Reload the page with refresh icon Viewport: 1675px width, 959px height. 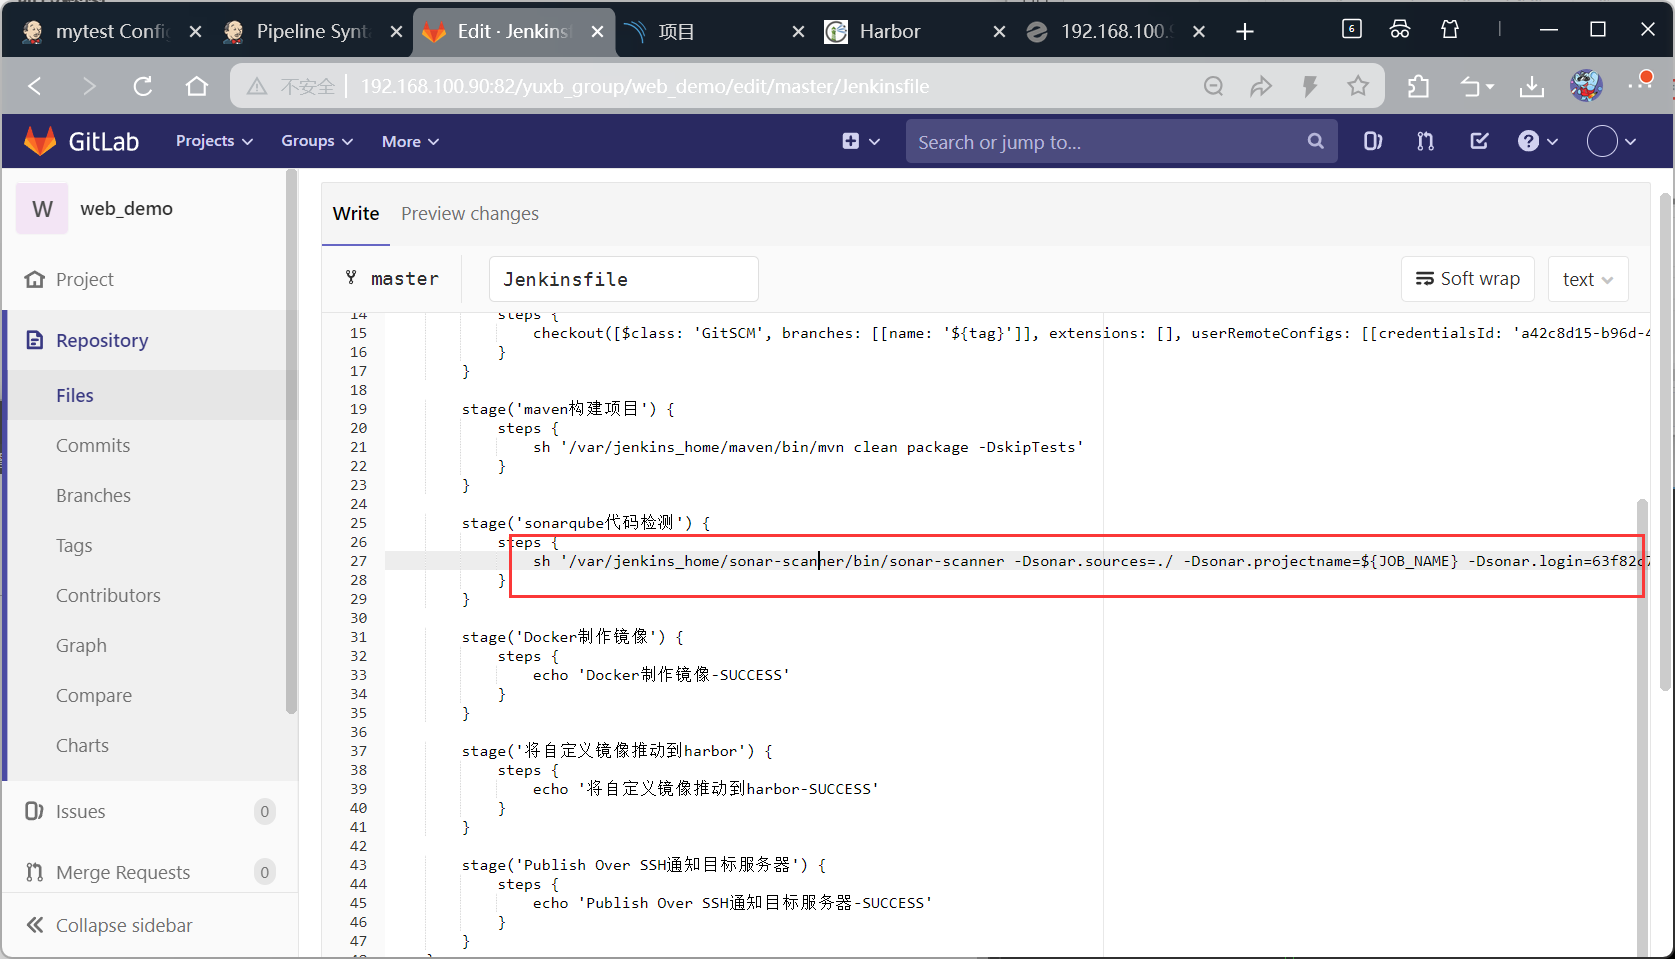point(143,86)
